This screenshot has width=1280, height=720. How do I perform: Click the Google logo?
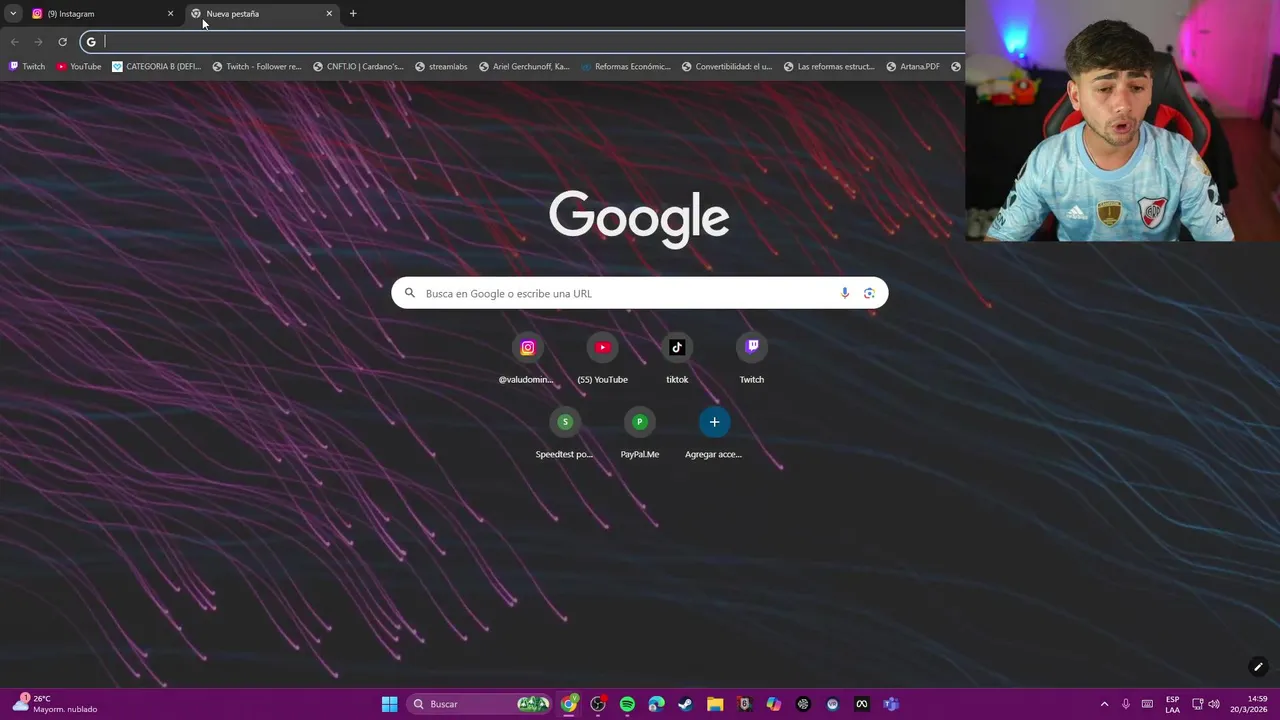click(x=639, y=219)
